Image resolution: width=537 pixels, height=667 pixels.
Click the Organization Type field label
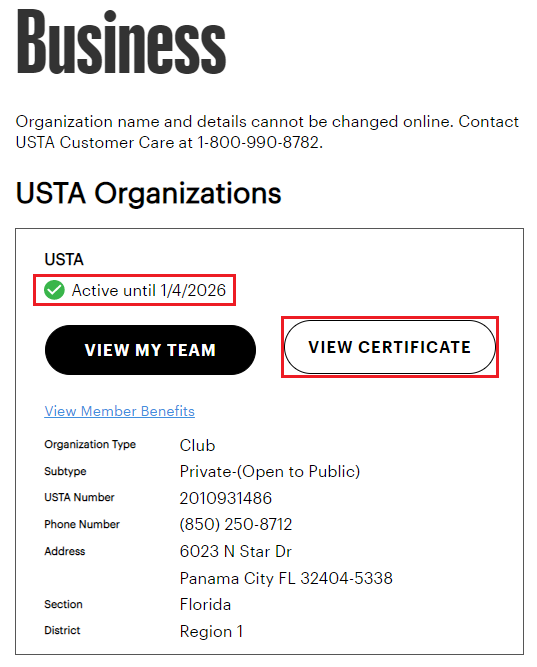point(90,445)
